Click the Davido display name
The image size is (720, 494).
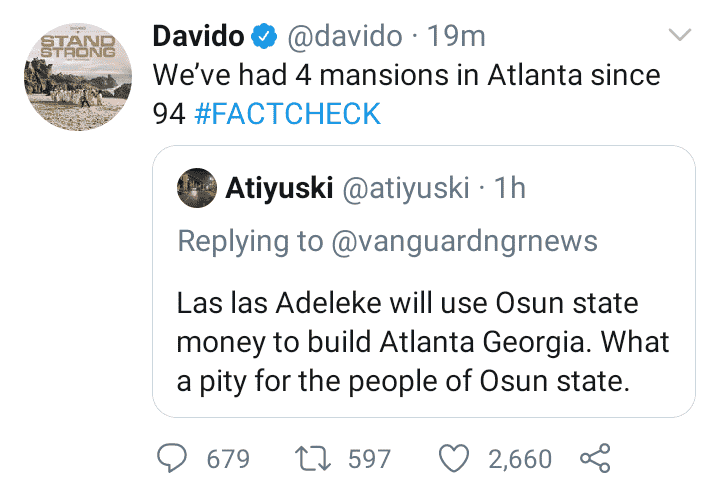[x=198, y=38]
